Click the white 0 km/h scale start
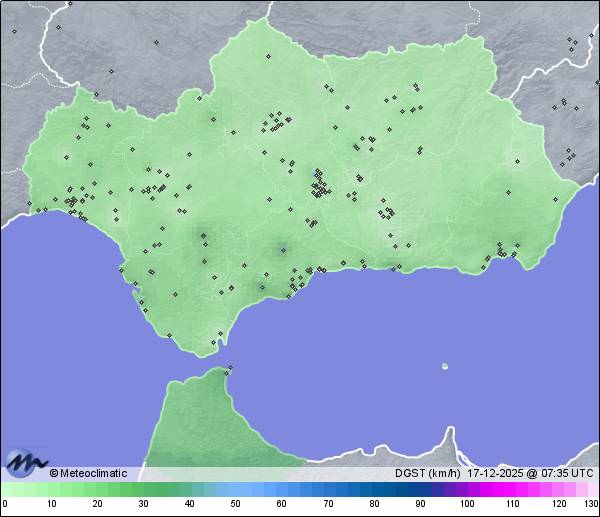 coord(5,489)
